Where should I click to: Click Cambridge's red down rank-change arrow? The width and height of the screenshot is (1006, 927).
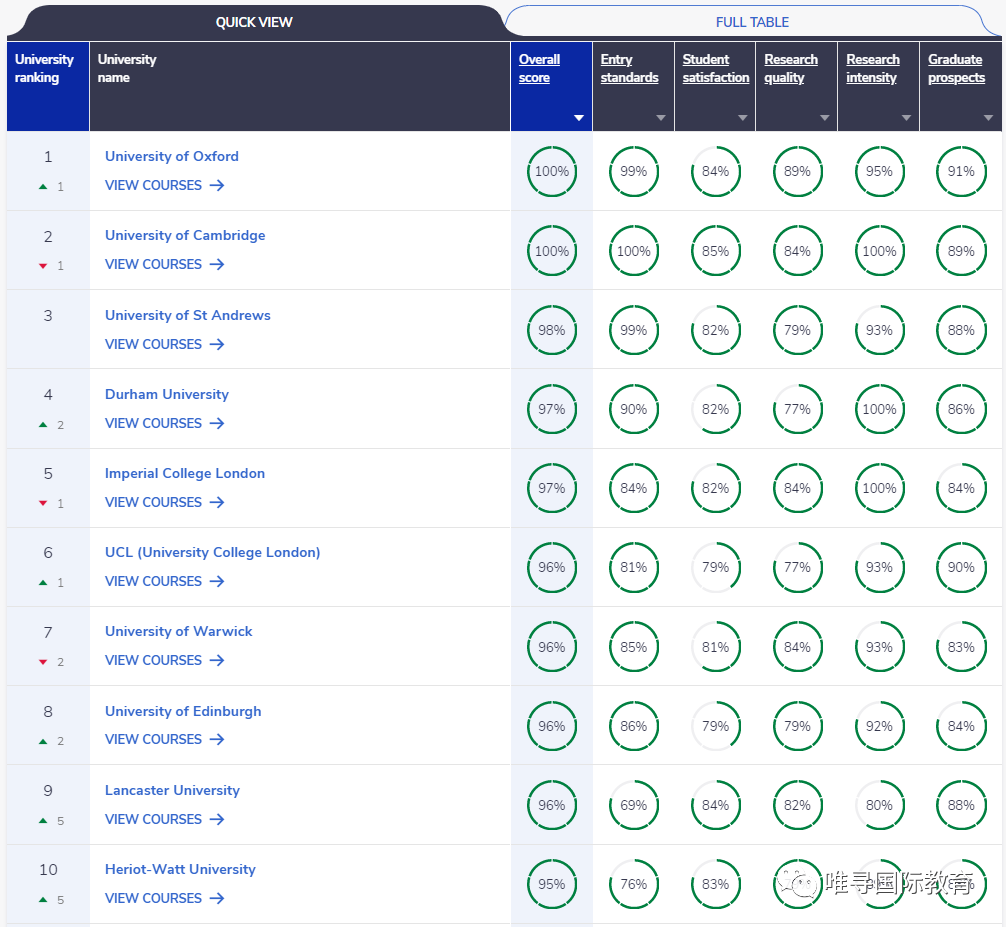[43, 266]
